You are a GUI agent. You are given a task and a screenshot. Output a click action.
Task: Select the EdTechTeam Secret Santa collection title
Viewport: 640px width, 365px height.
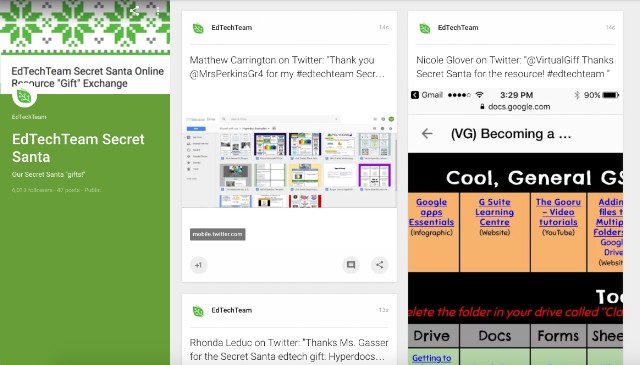[x=78, y=148]
